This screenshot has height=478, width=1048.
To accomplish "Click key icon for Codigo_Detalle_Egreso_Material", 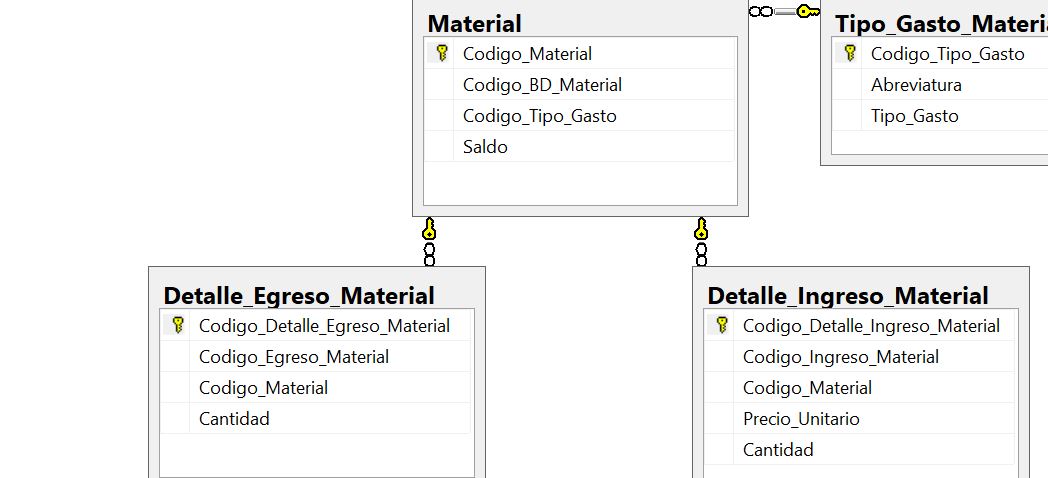I will [177, 326].
